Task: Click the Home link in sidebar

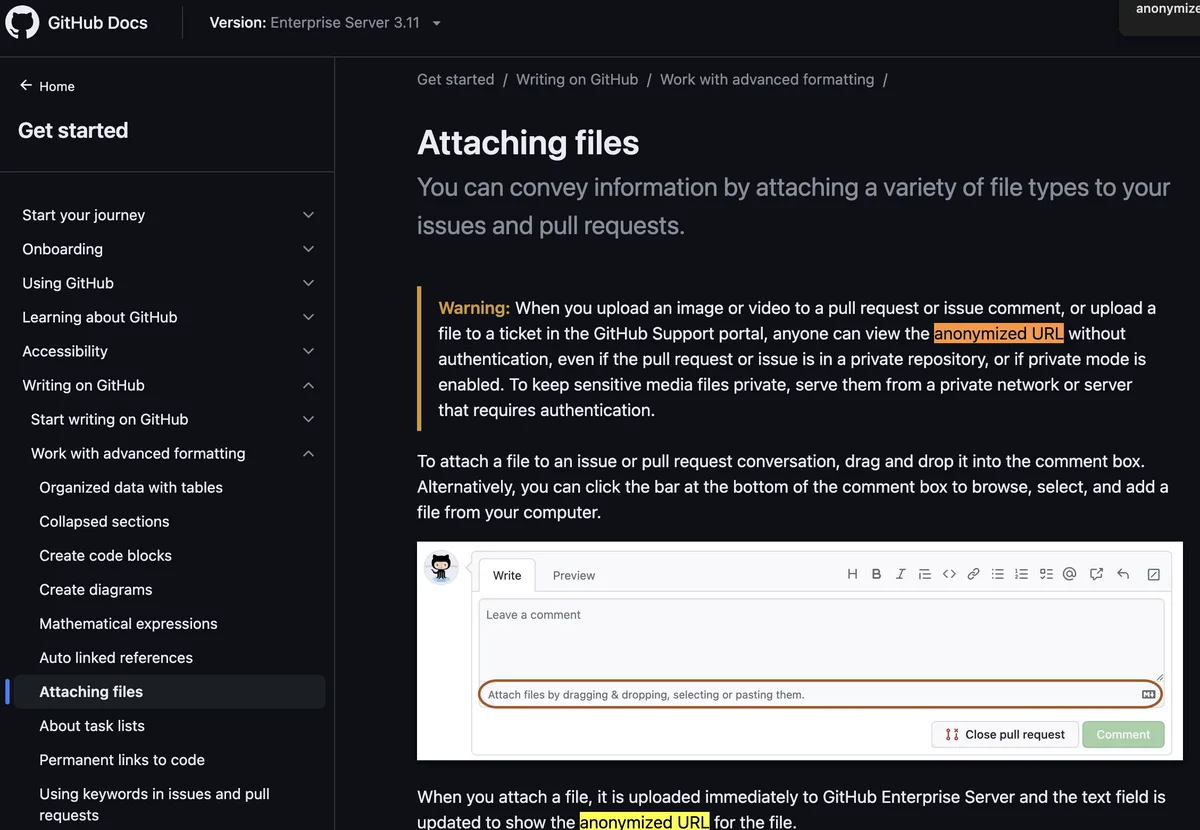Action: [57, 86]
